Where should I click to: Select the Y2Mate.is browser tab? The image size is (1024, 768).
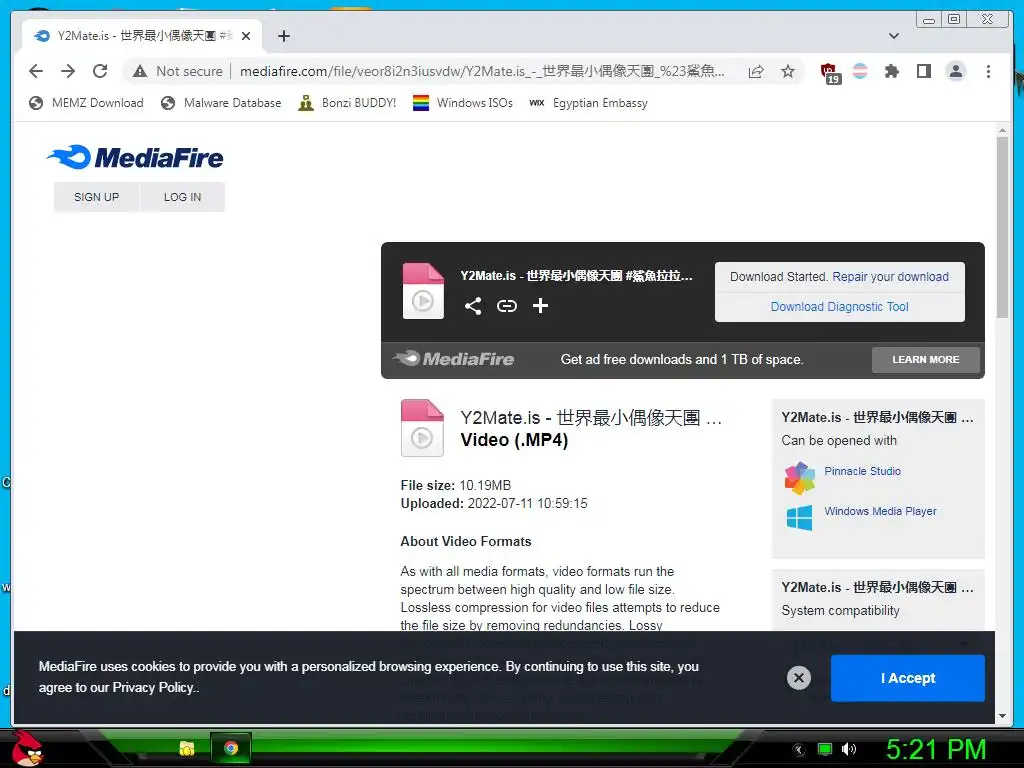(141, 36)
